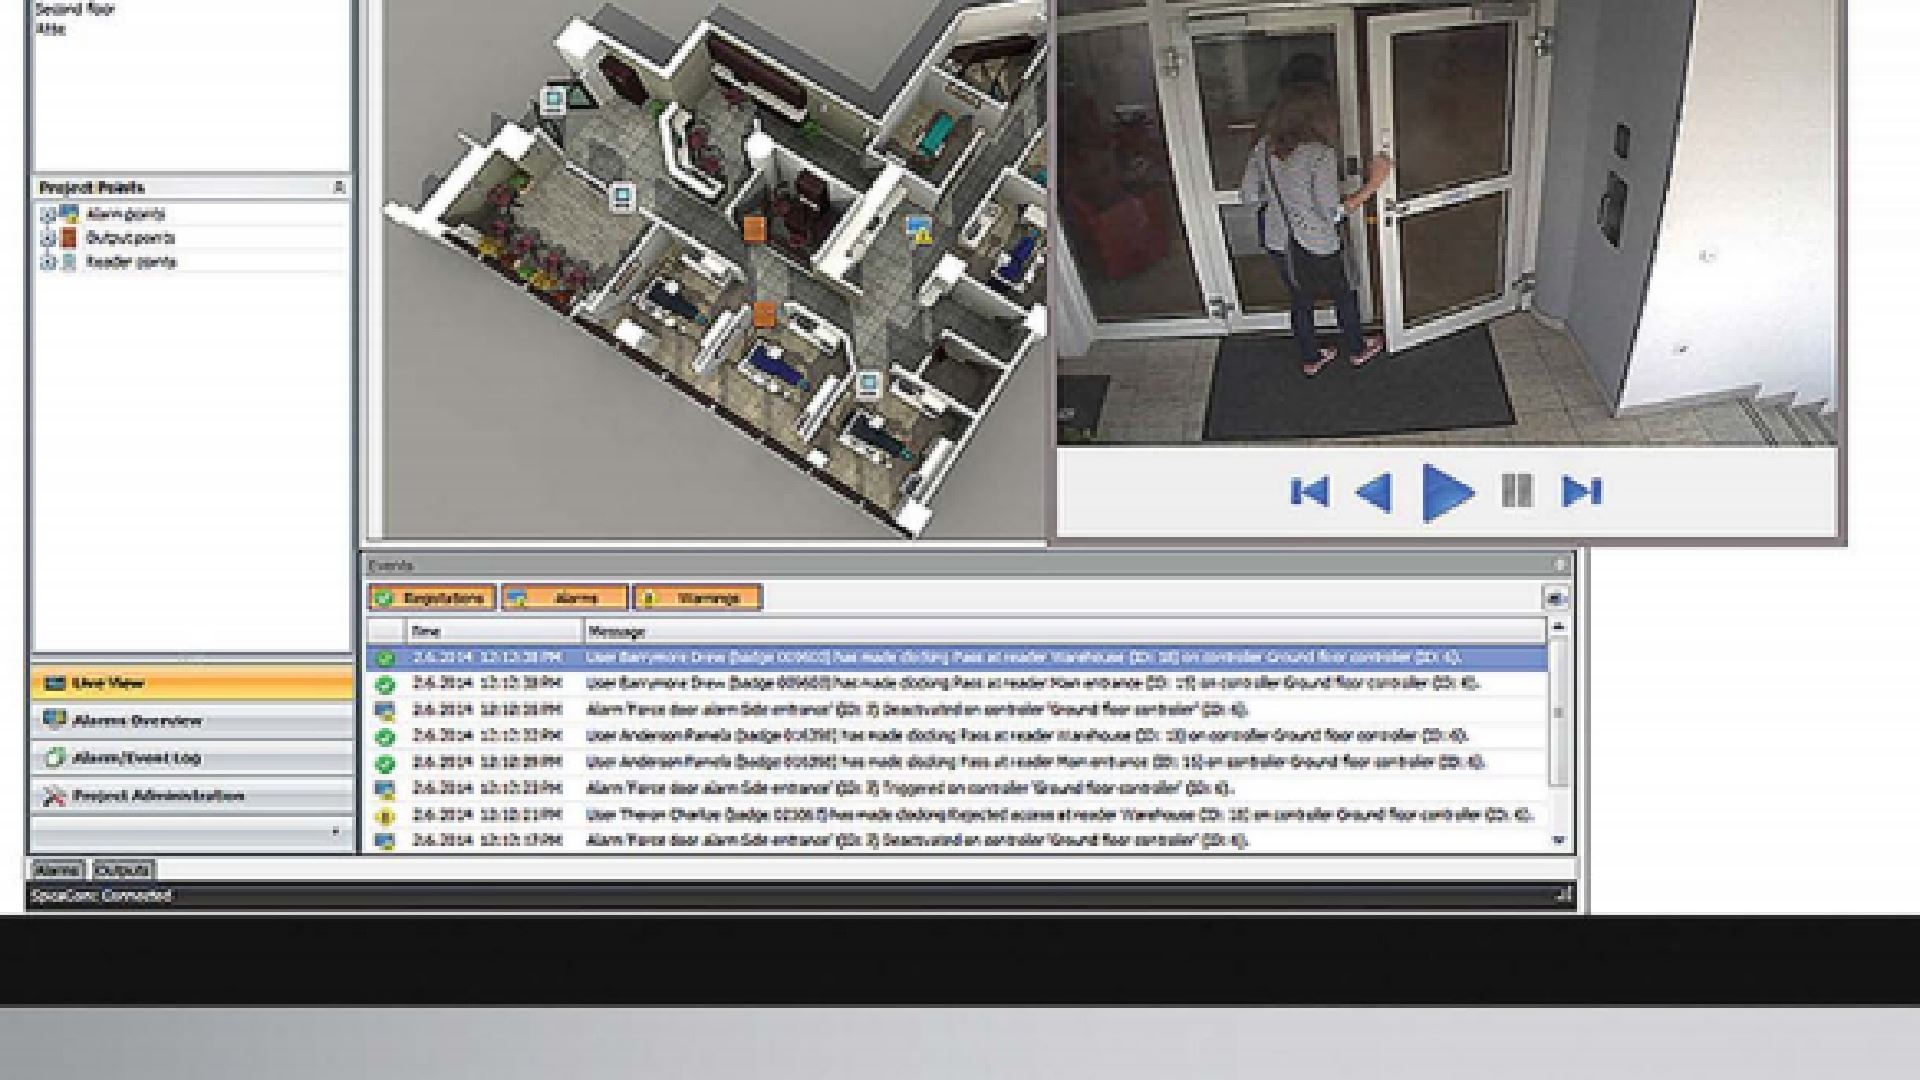Click the up arrow of the events scrollbar

[x=1558, y=626]
